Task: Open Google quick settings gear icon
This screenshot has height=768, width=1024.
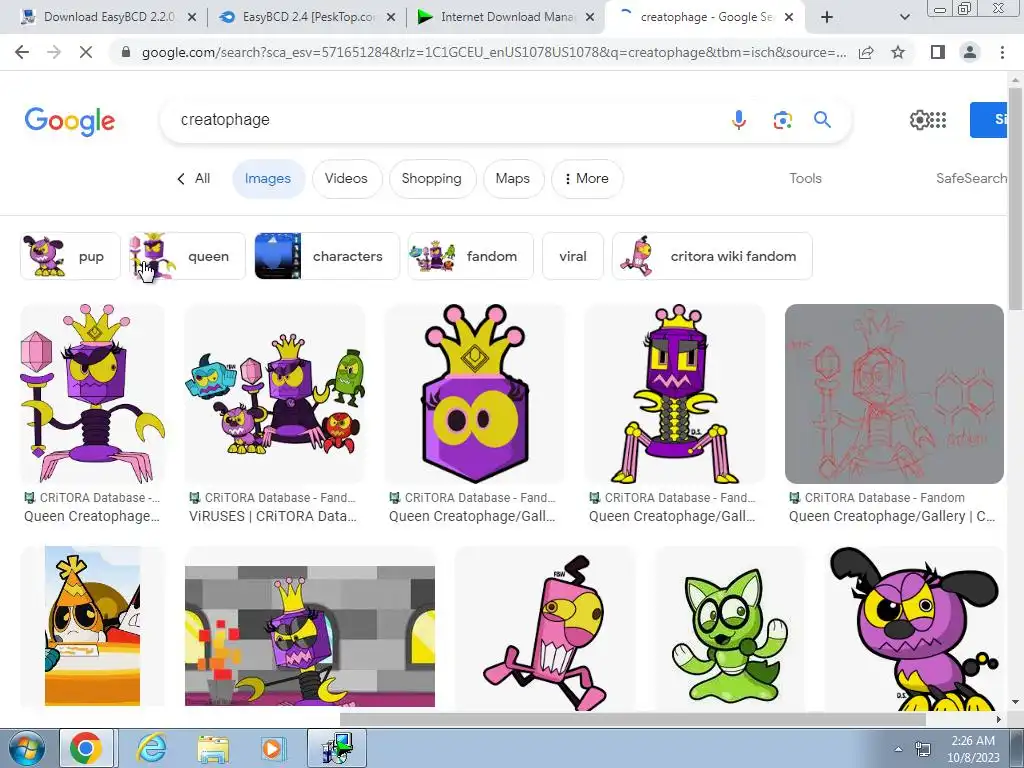Action: [919, 120]
